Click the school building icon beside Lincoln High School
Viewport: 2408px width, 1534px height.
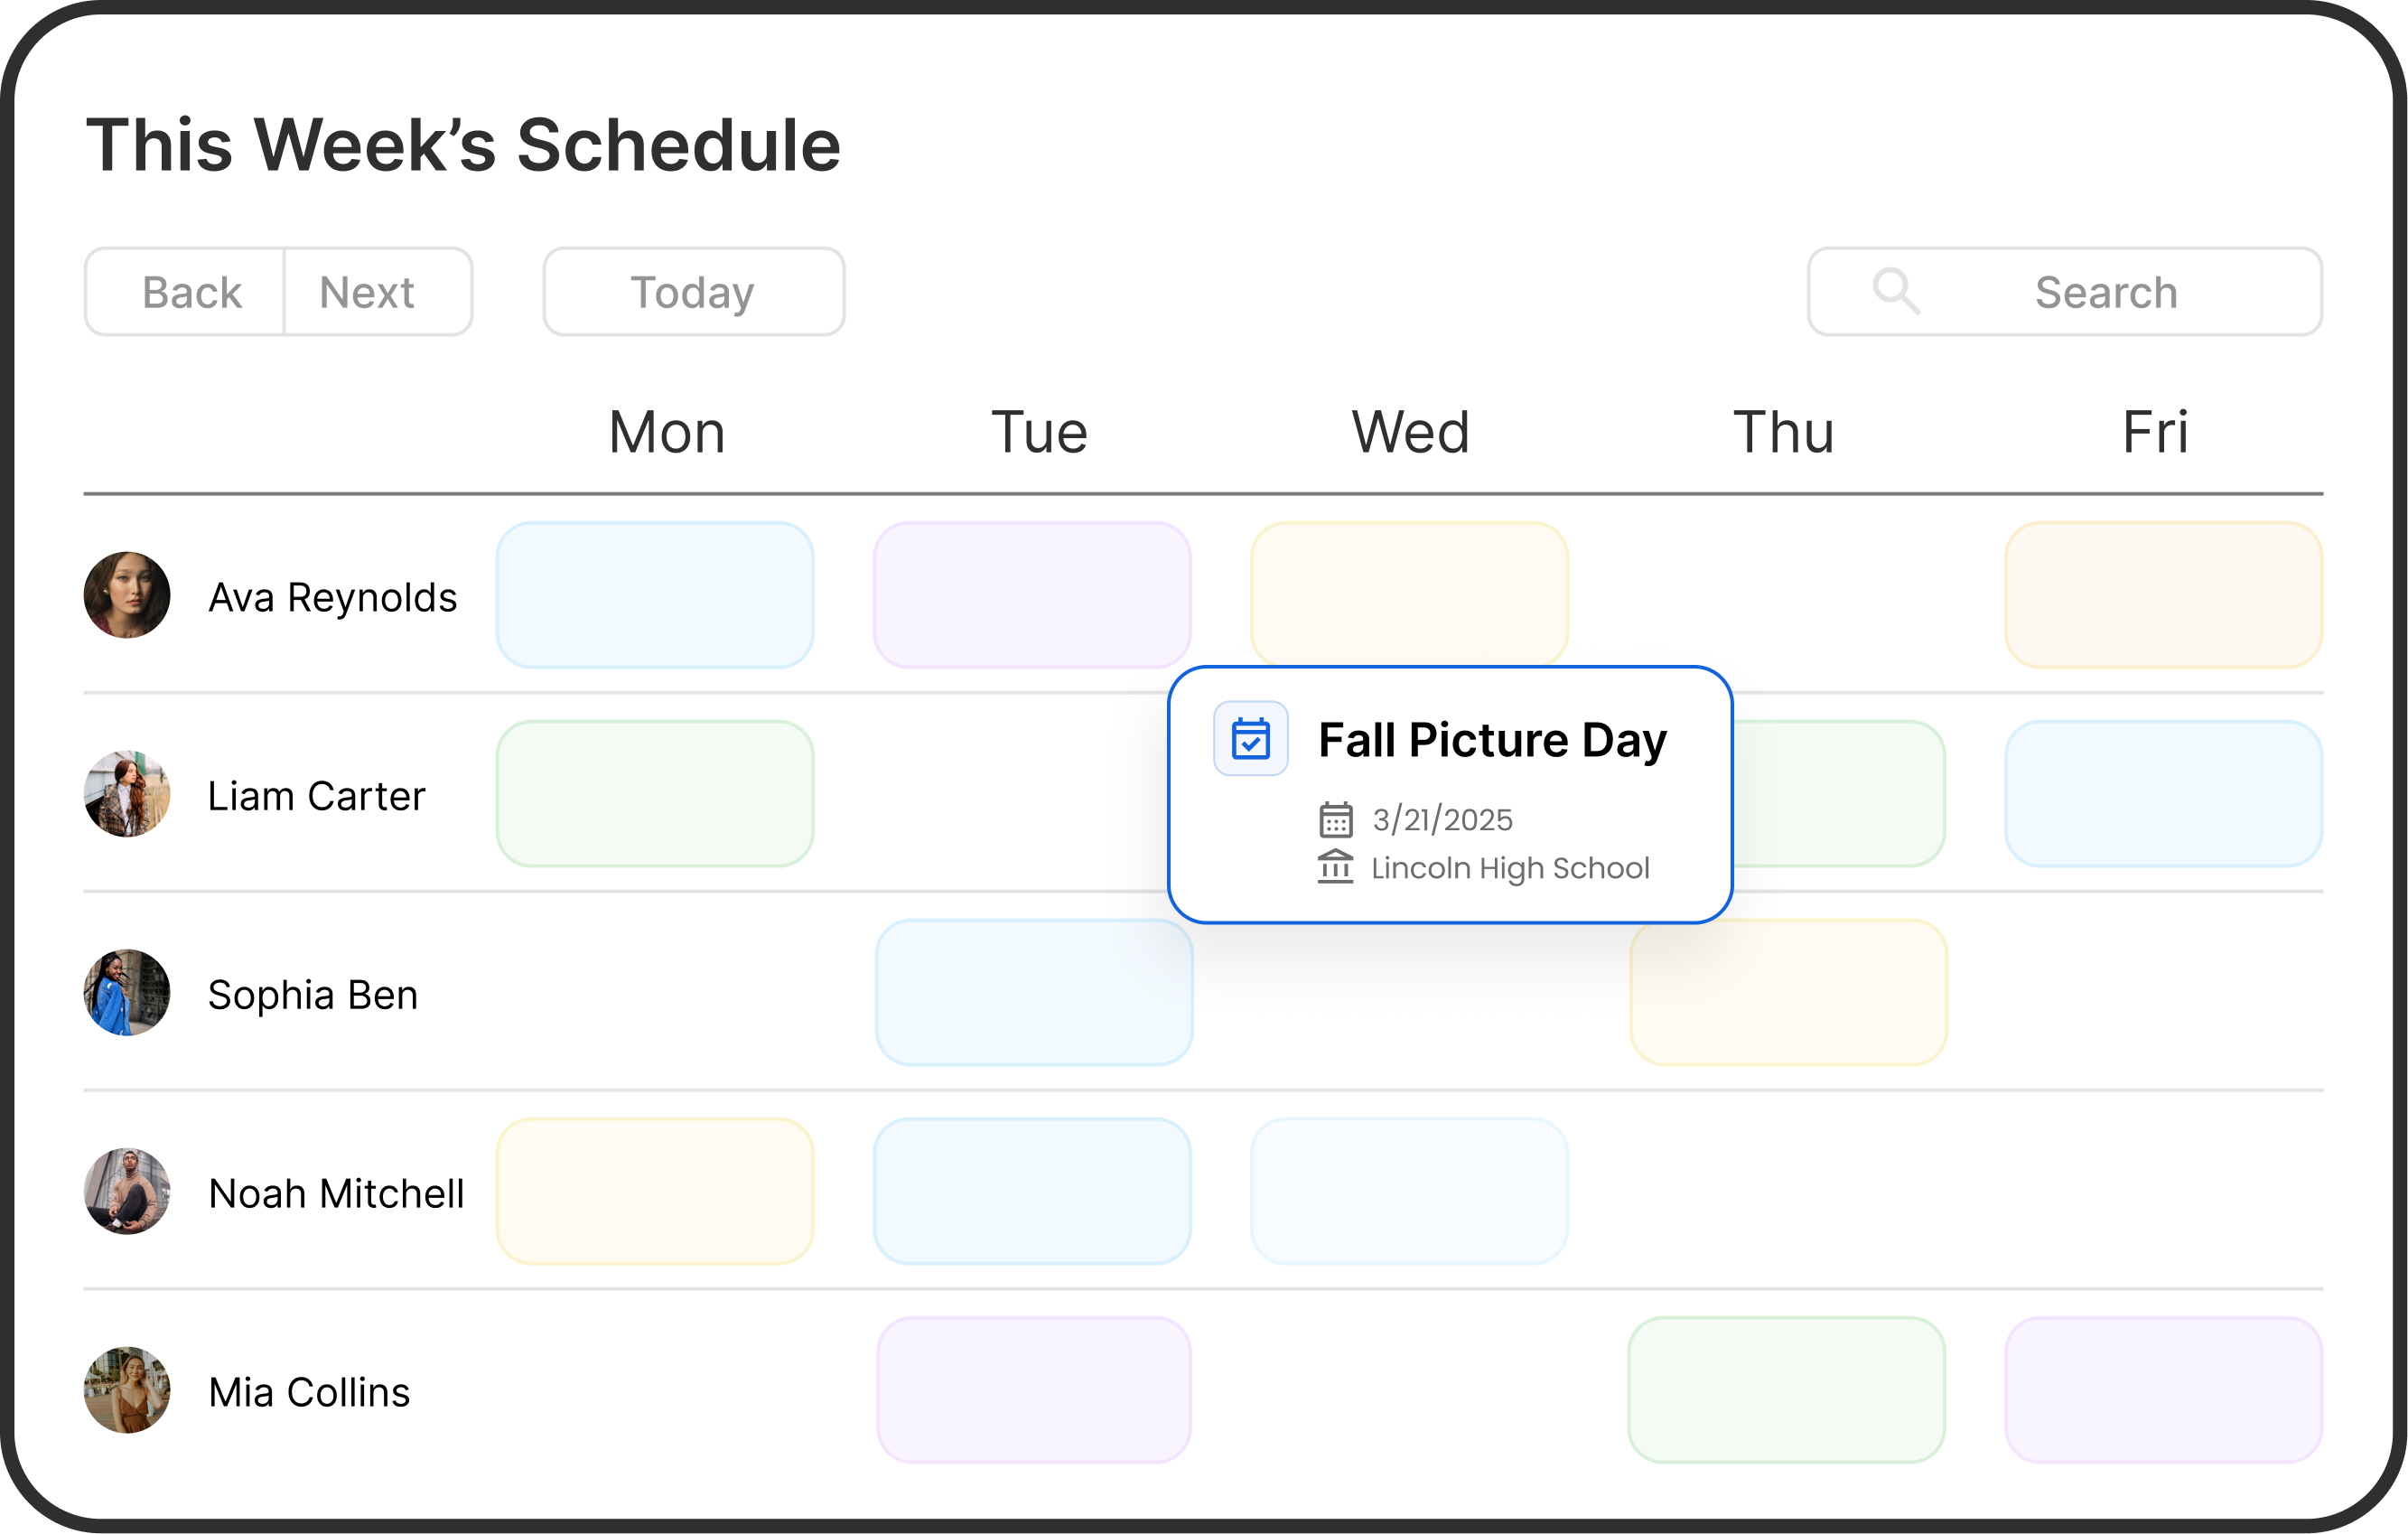[x=1335, y=867]
